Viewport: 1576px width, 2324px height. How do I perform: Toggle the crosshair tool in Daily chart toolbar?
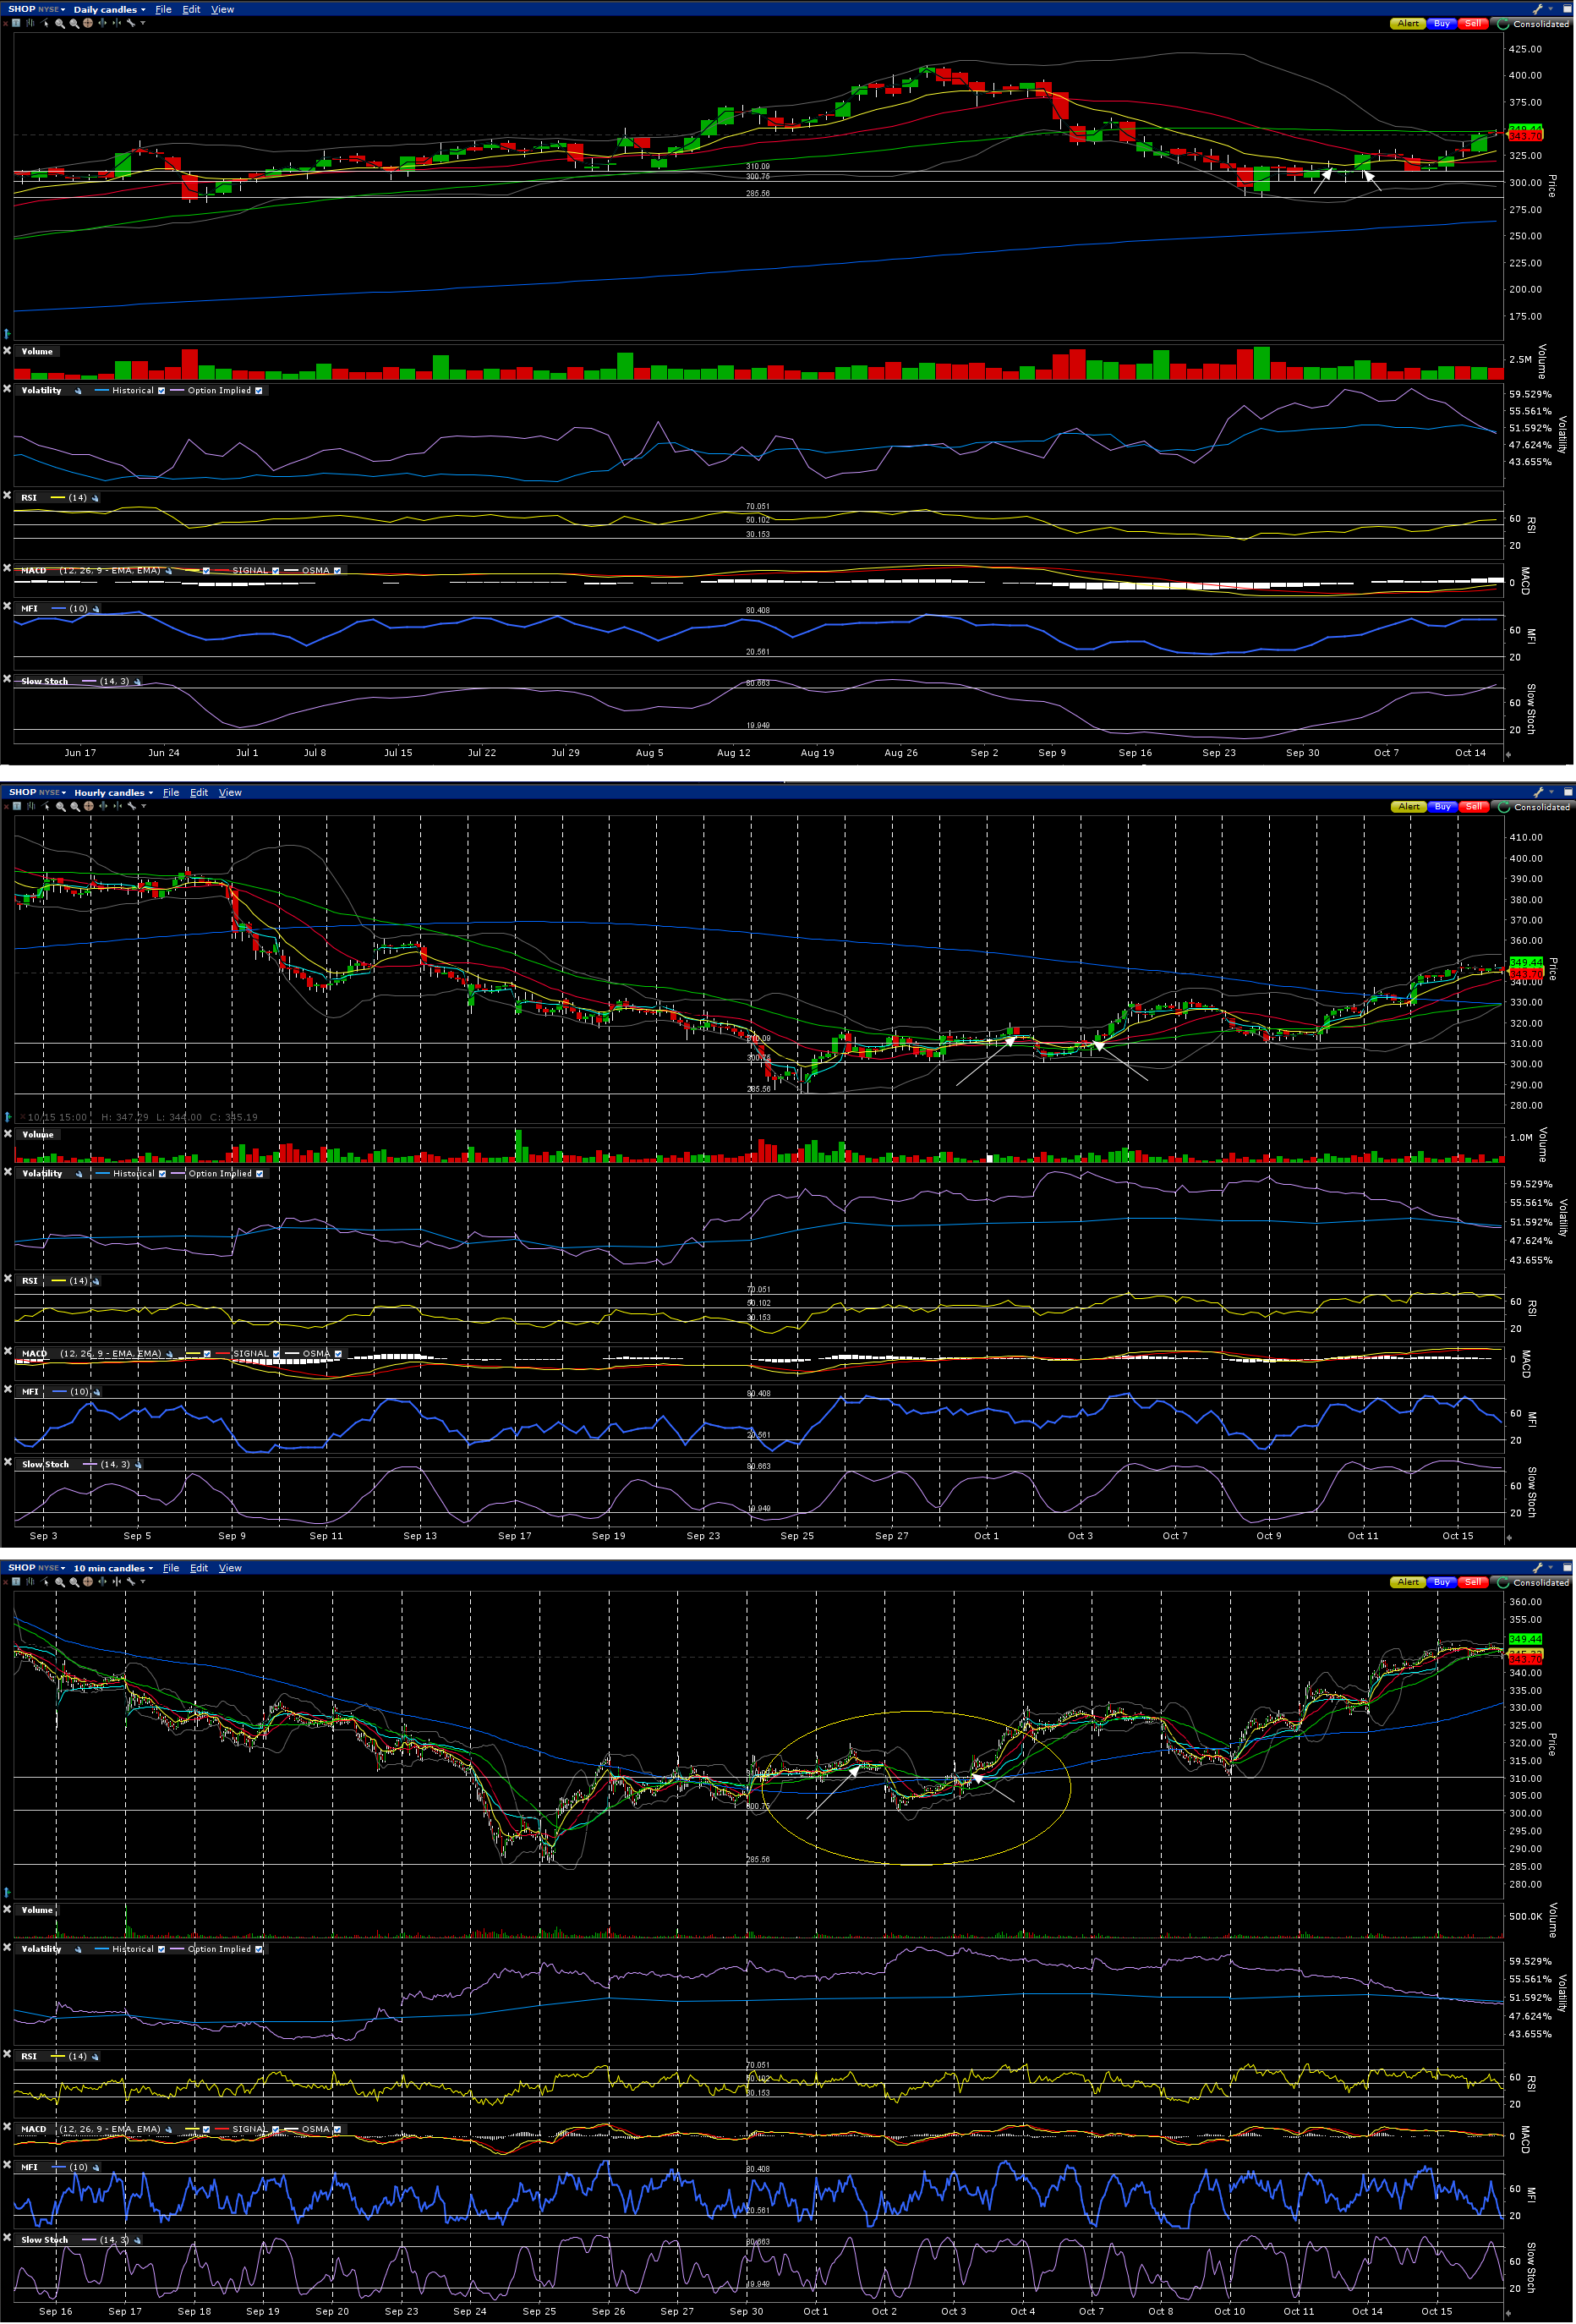coord(88,23)
